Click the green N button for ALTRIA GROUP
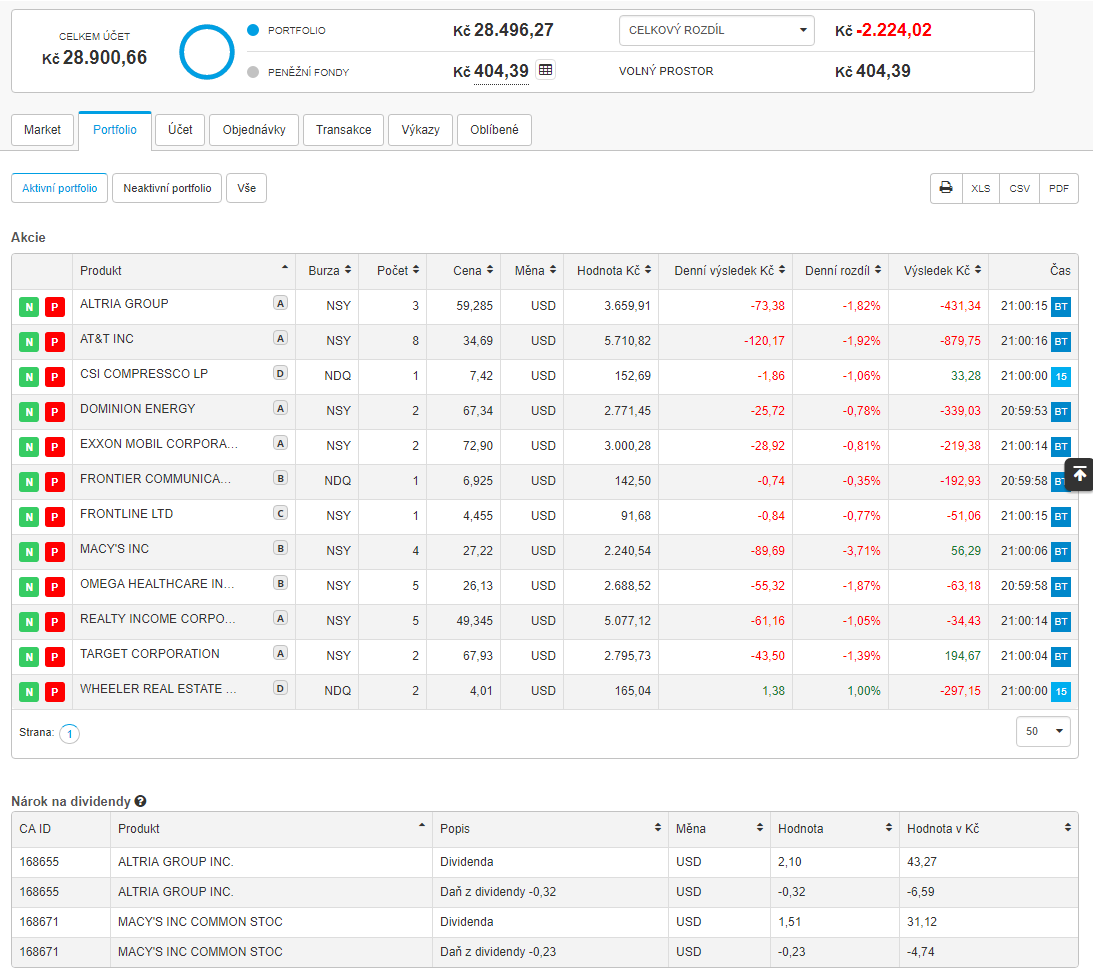 (x=29, y=307)
